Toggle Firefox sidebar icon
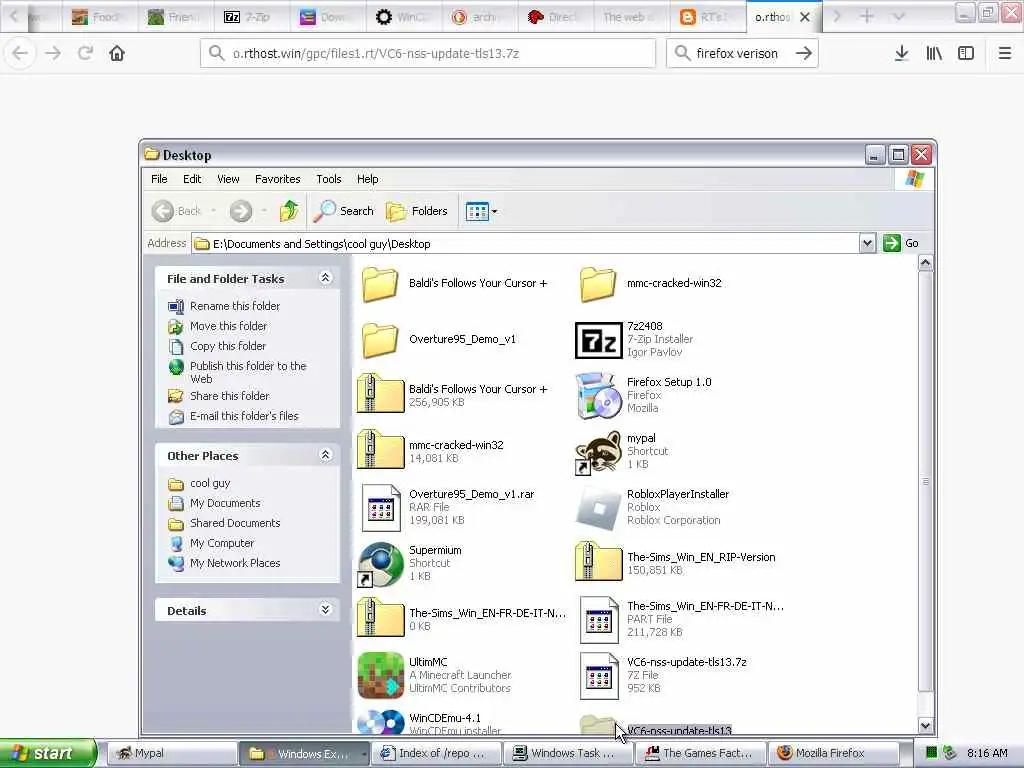 click(x=966, y=53)
